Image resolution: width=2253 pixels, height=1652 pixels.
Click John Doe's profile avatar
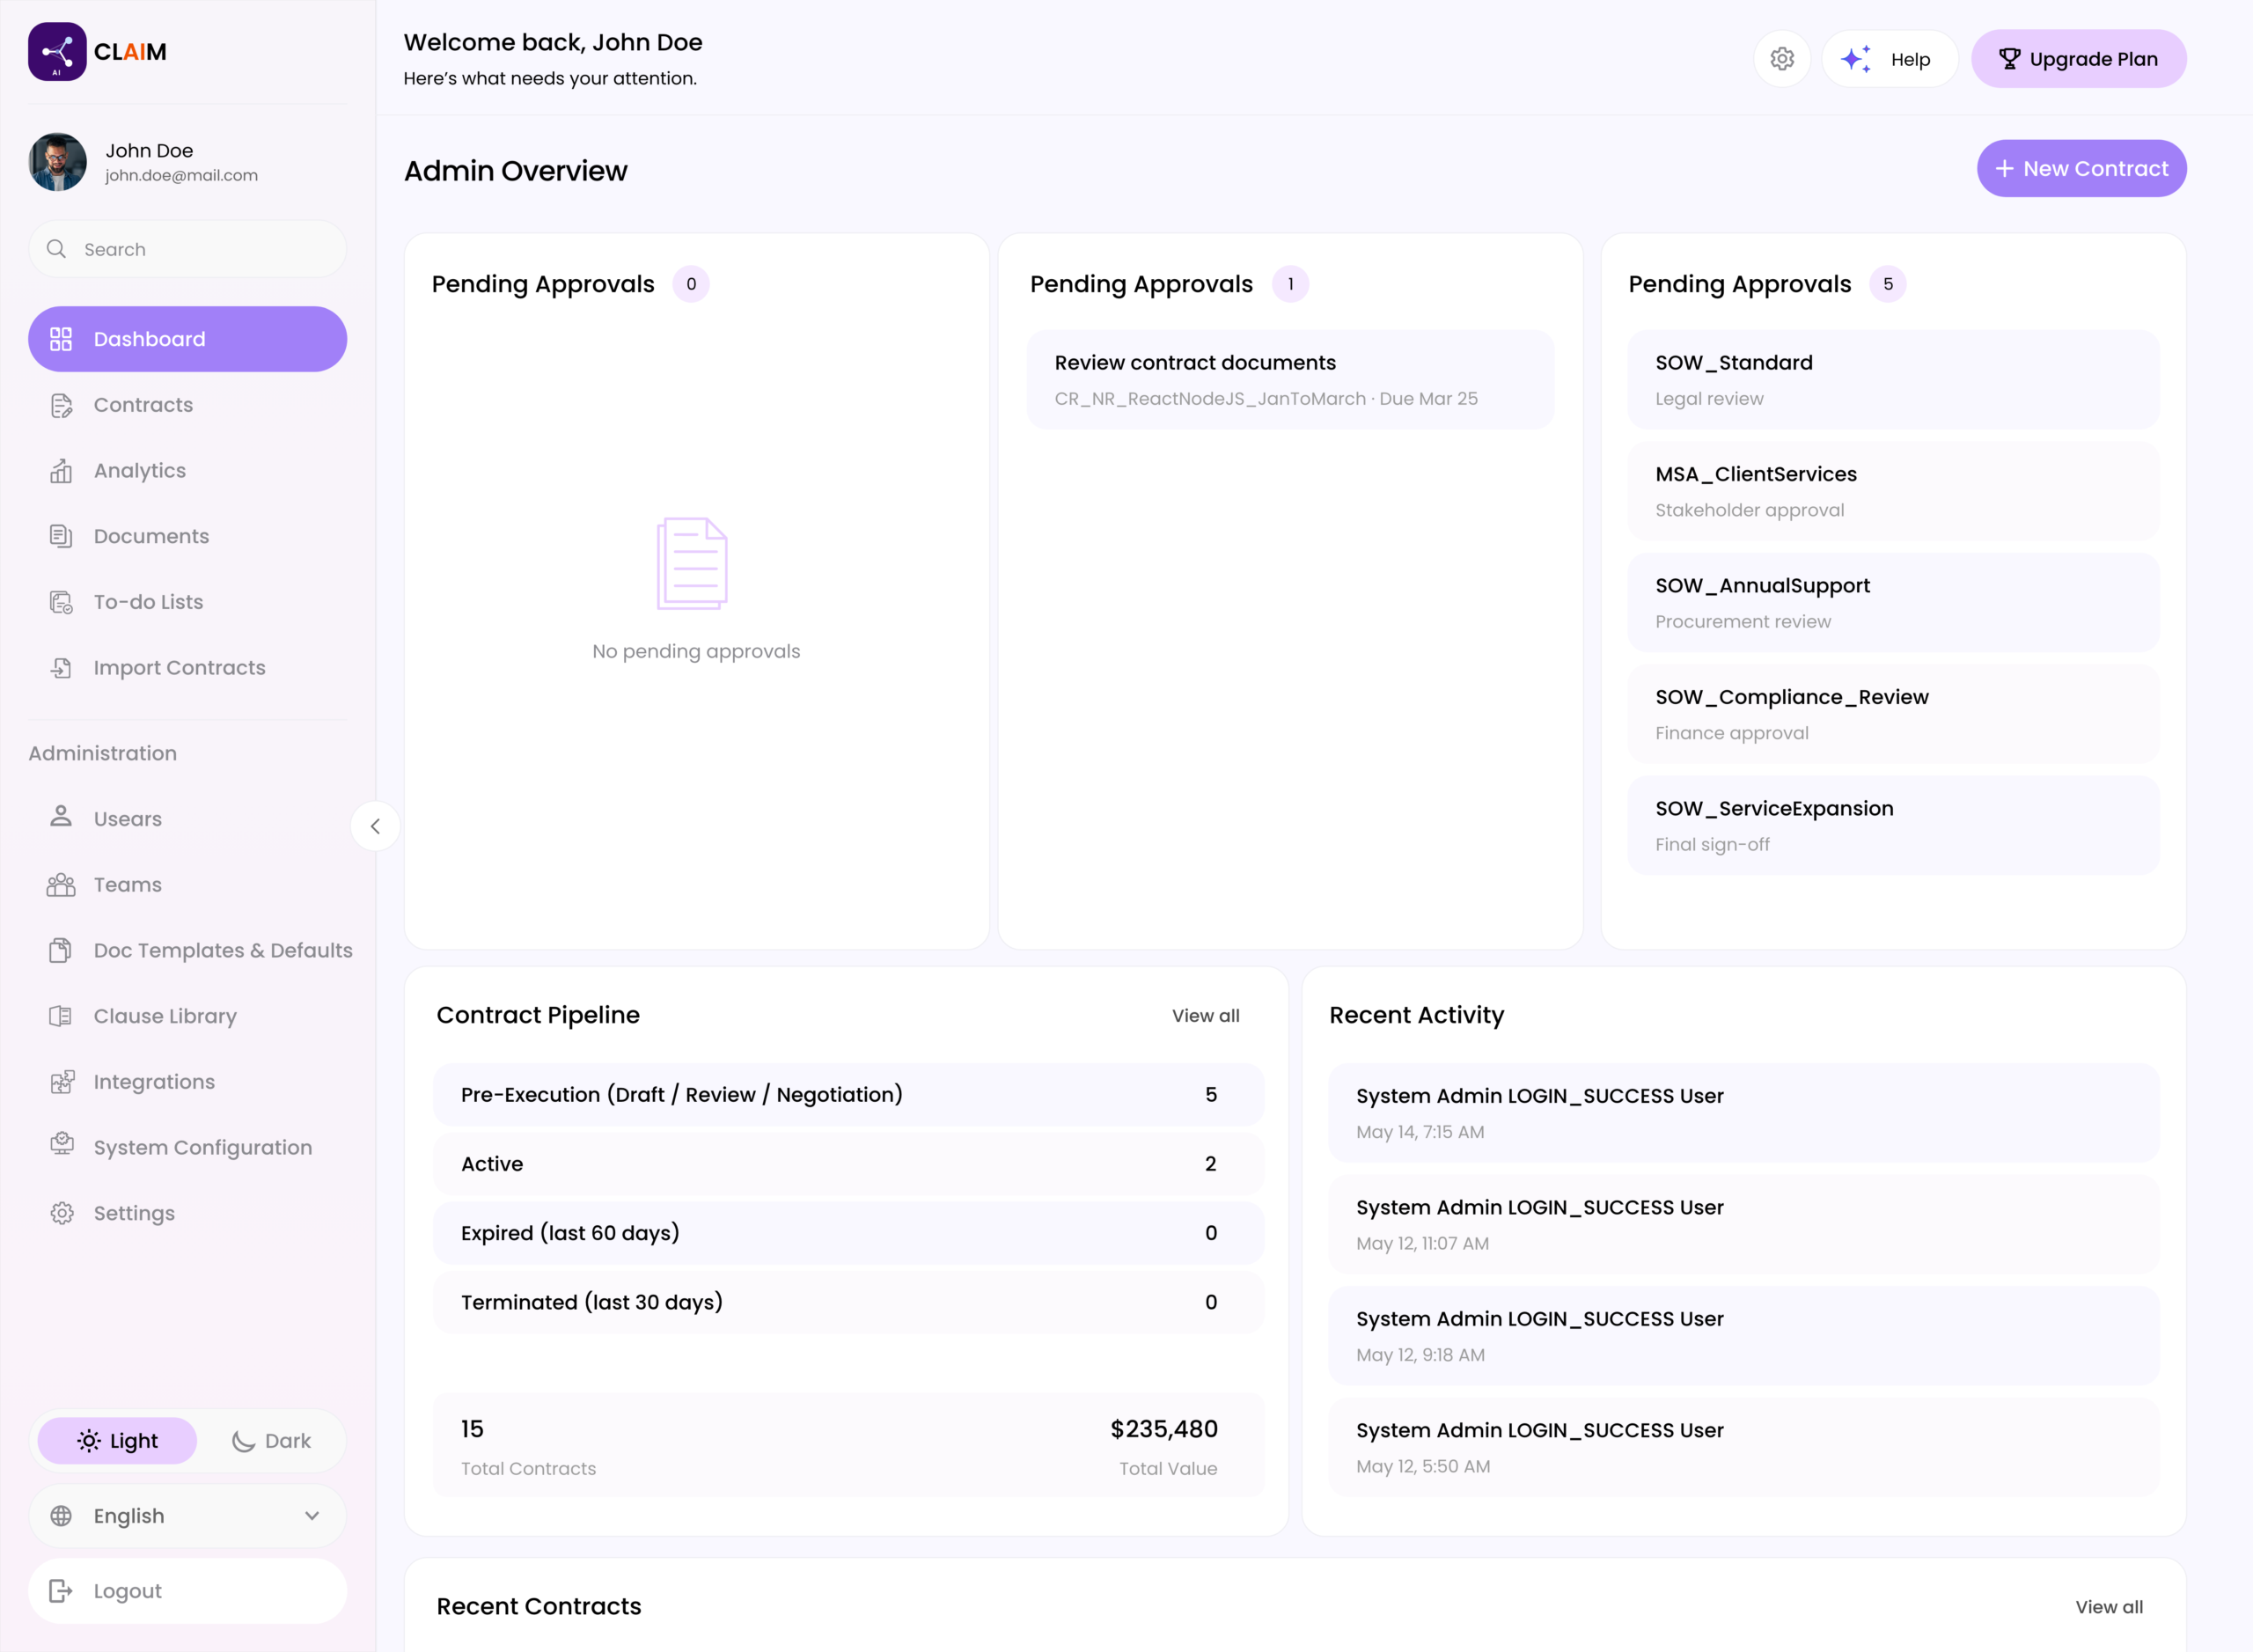[57, 162]
